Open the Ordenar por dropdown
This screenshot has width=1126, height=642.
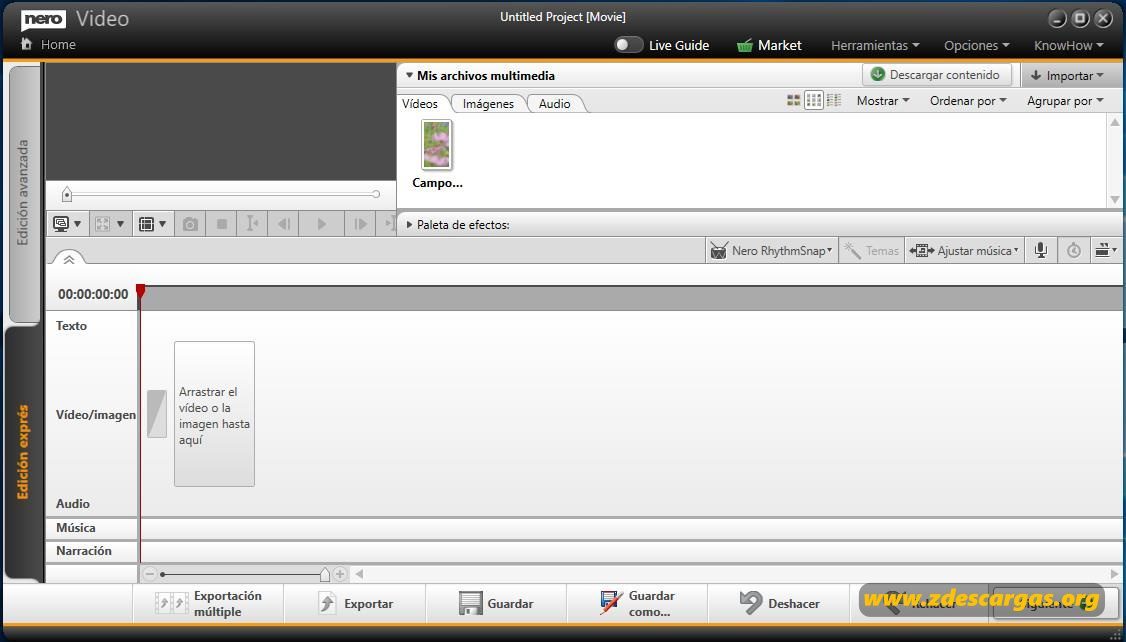[968, 101]
